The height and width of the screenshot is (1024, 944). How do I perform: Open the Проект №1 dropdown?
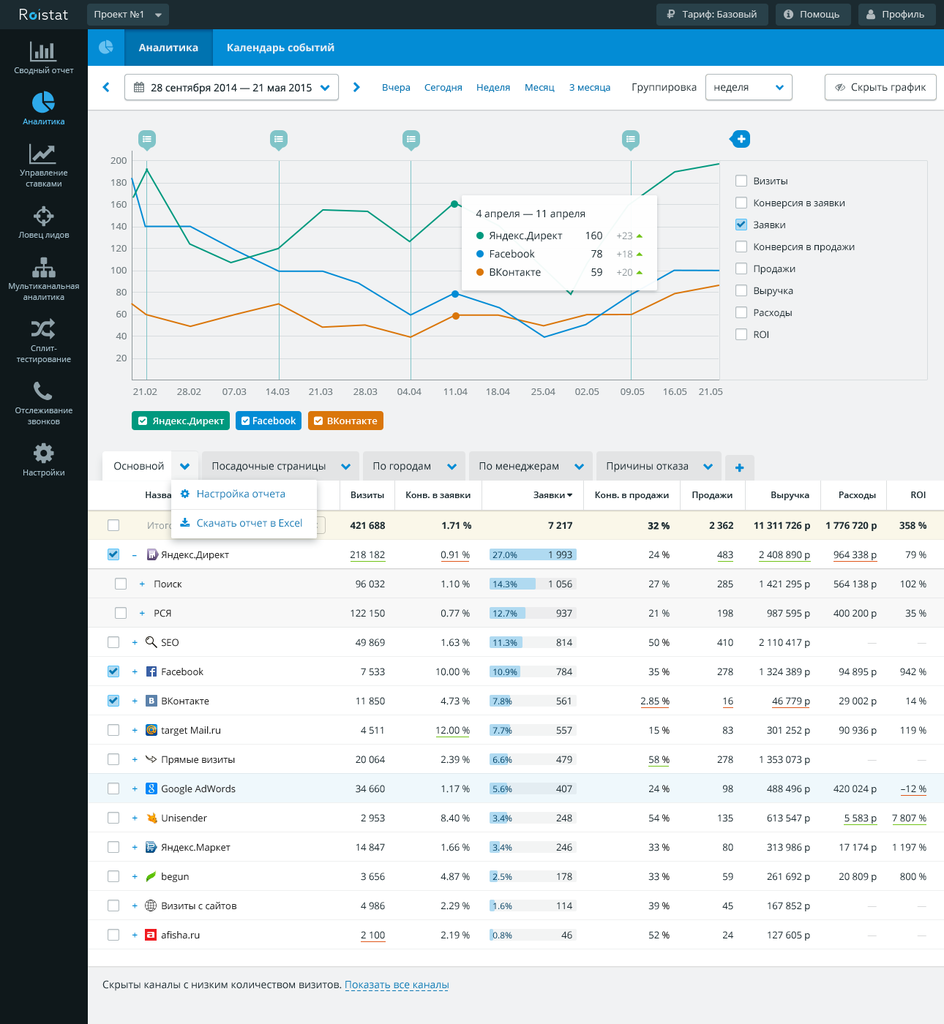point(128,15)
